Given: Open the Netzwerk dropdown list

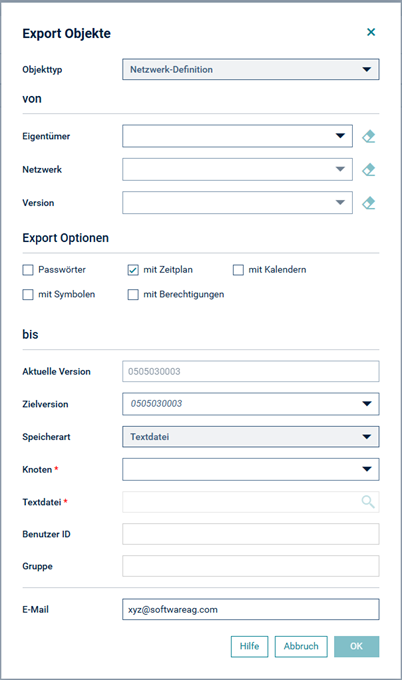Looking at the screenshot, I should (237, 170).
